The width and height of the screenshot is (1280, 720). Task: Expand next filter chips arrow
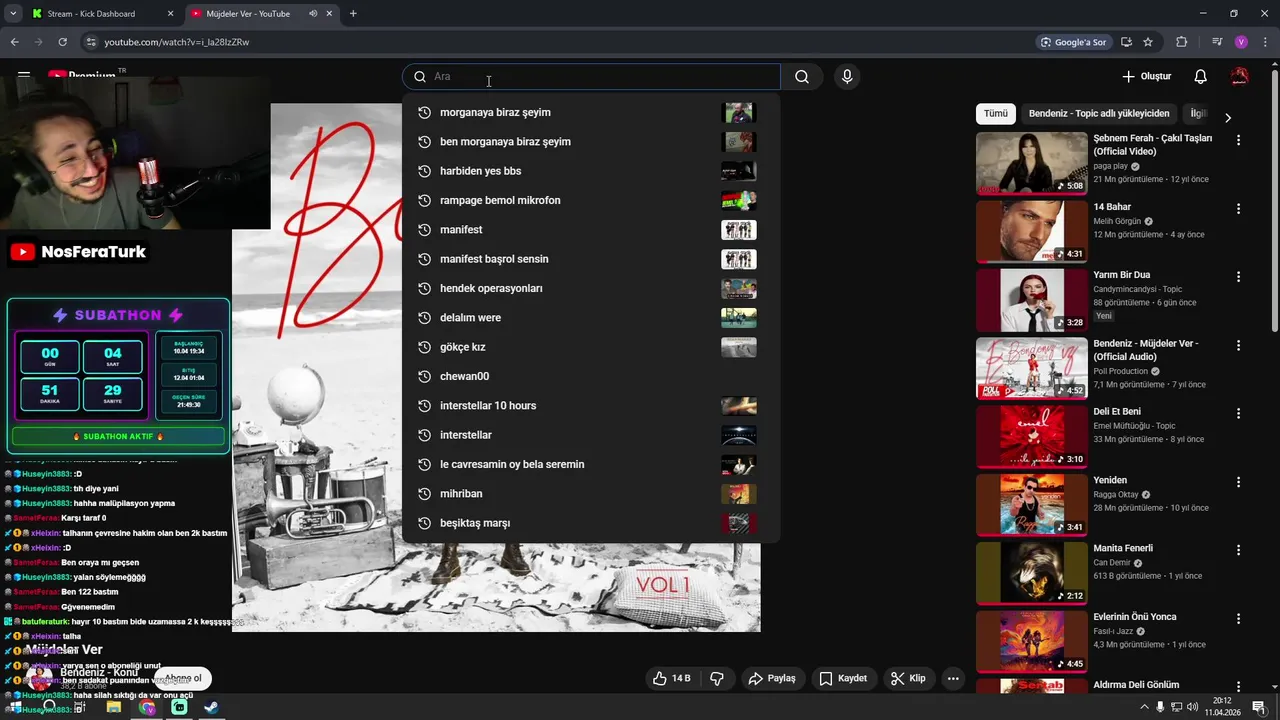click(1228, 117)
